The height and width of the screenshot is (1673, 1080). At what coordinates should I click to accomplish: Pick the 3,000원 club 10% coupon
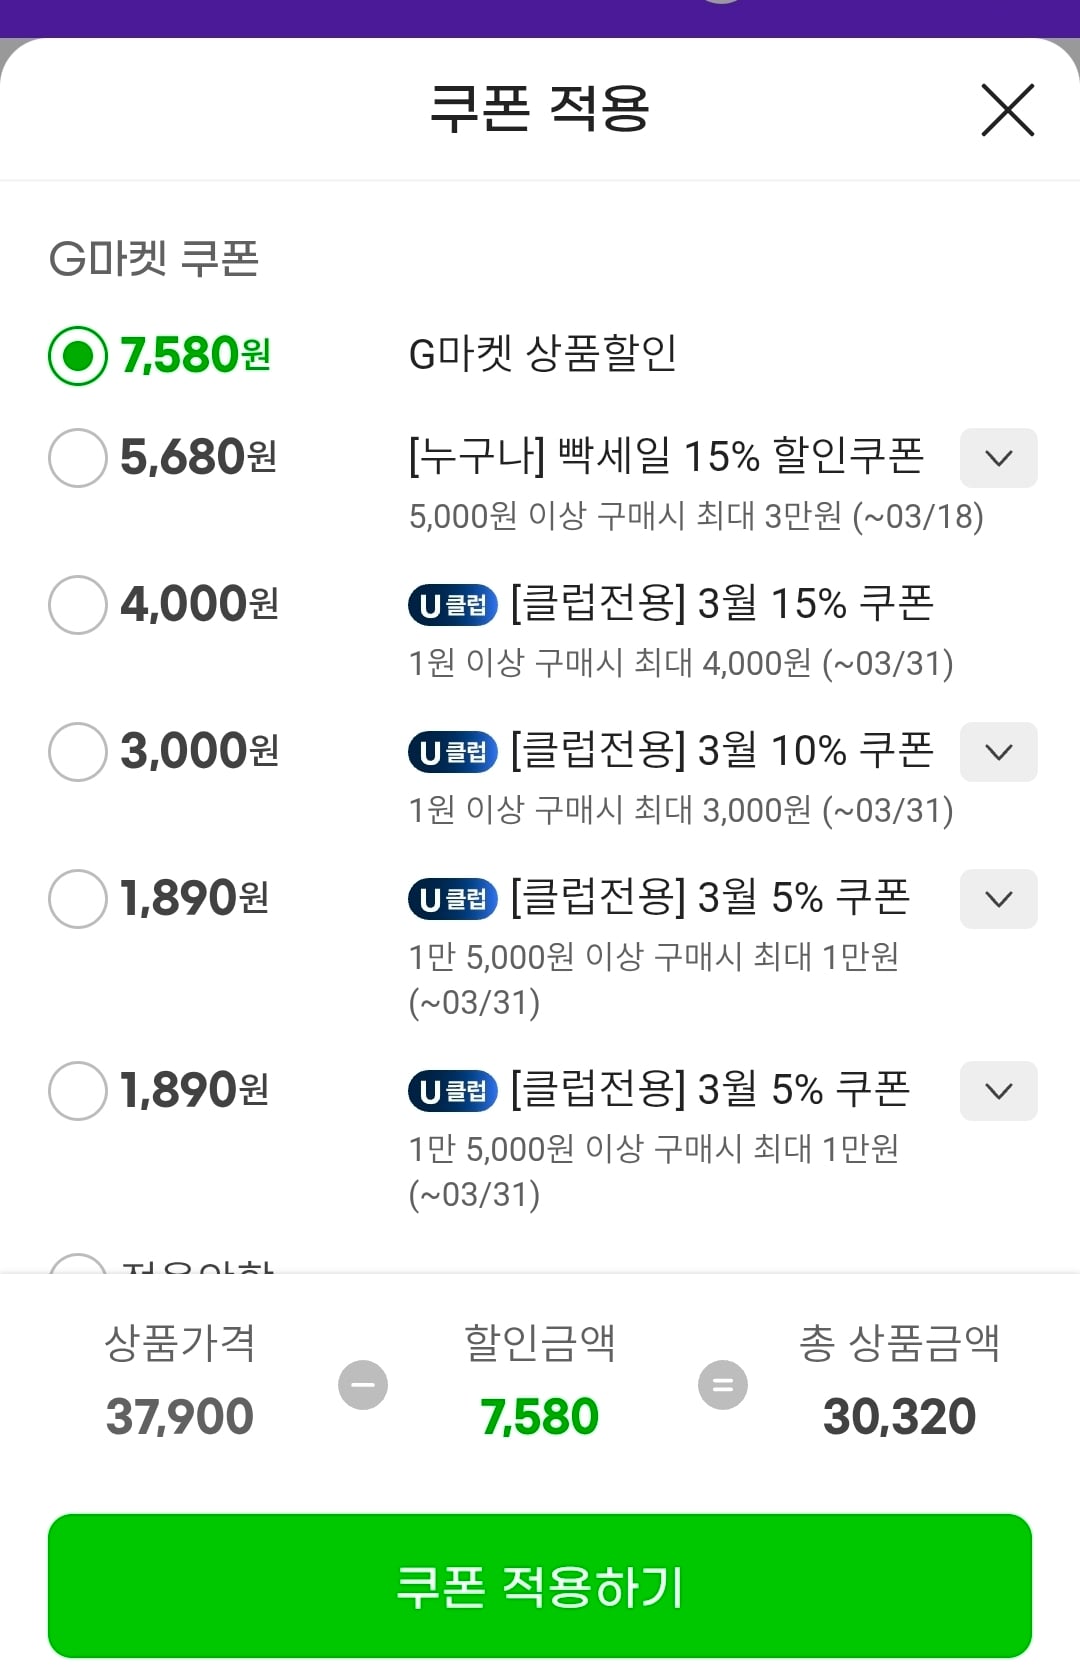(78, 752)
